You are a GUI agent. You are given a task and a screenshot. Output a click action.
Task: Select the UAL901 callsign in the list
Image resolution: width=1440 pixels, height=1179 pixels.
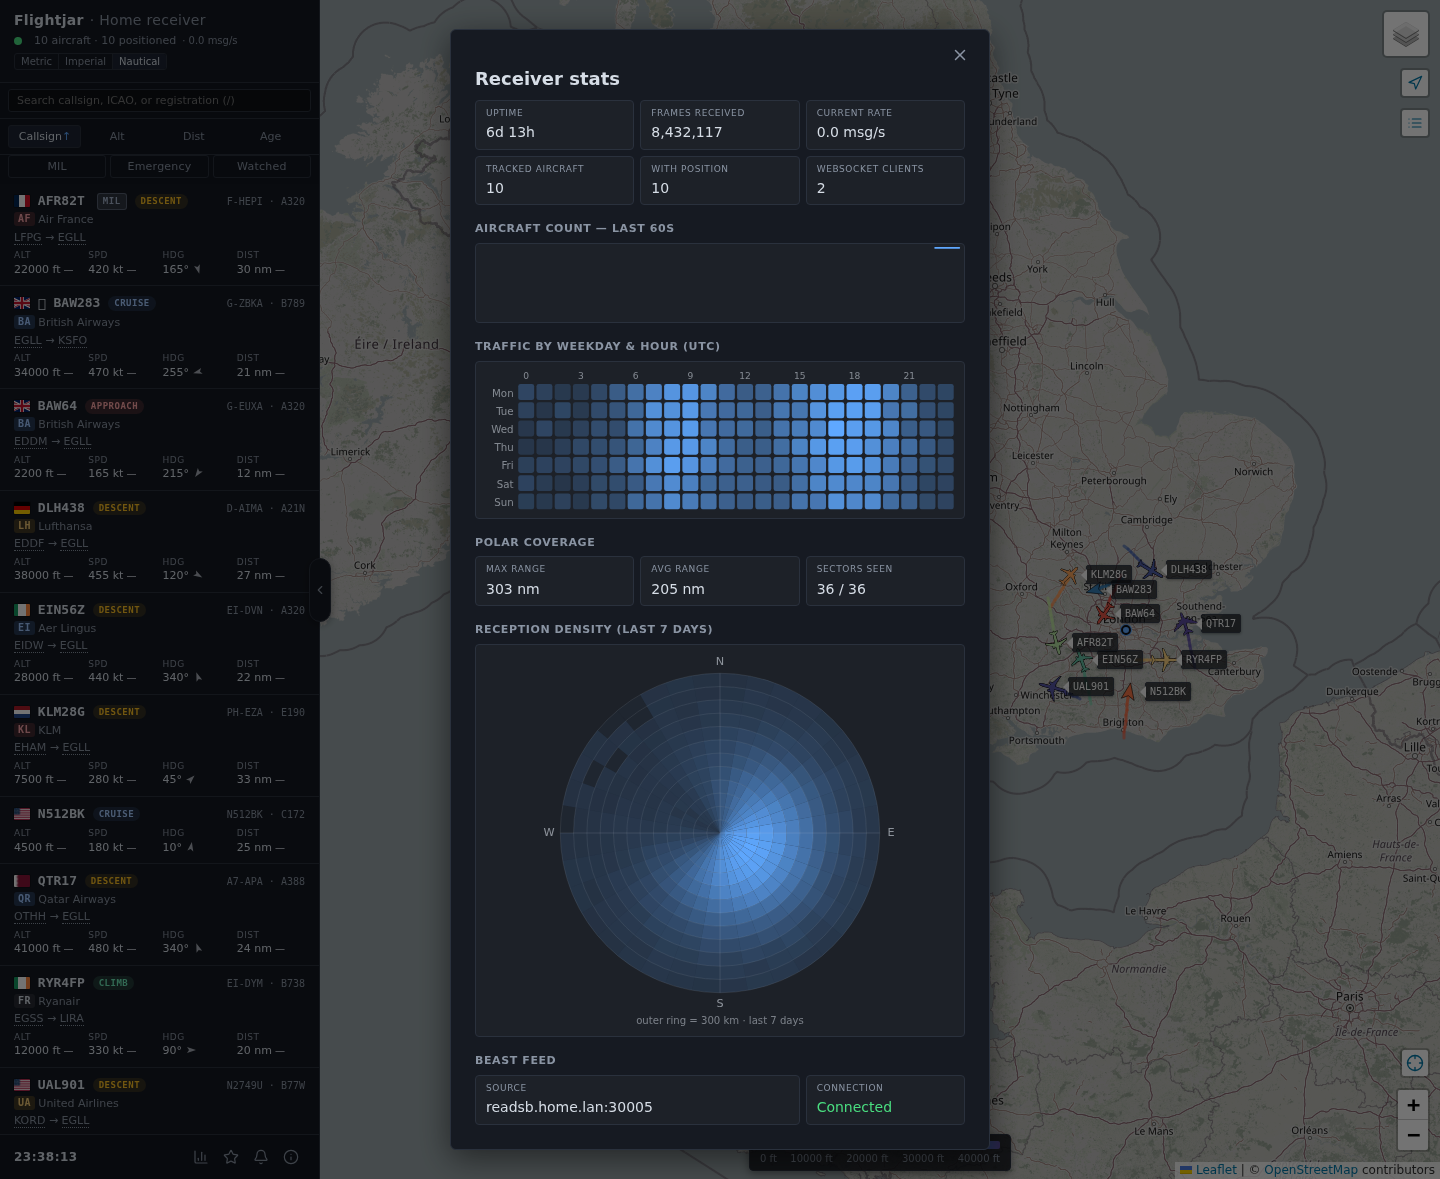(61, 1085)
